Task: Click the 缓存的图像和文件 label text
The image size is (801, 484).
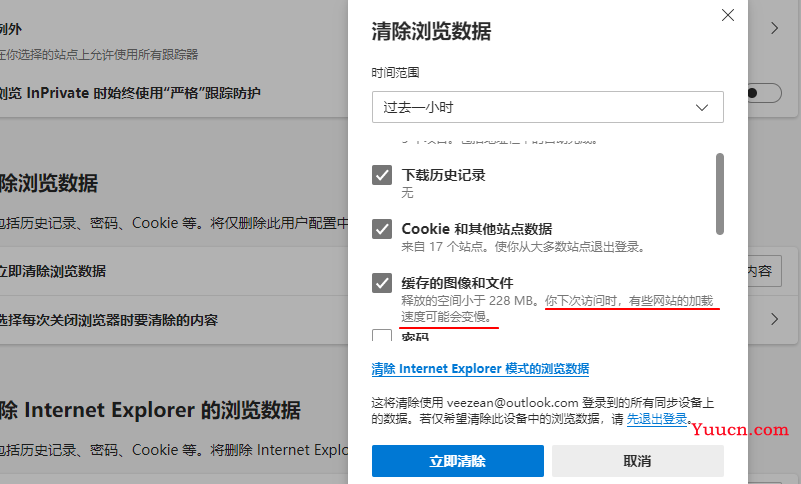Action: 457,283
